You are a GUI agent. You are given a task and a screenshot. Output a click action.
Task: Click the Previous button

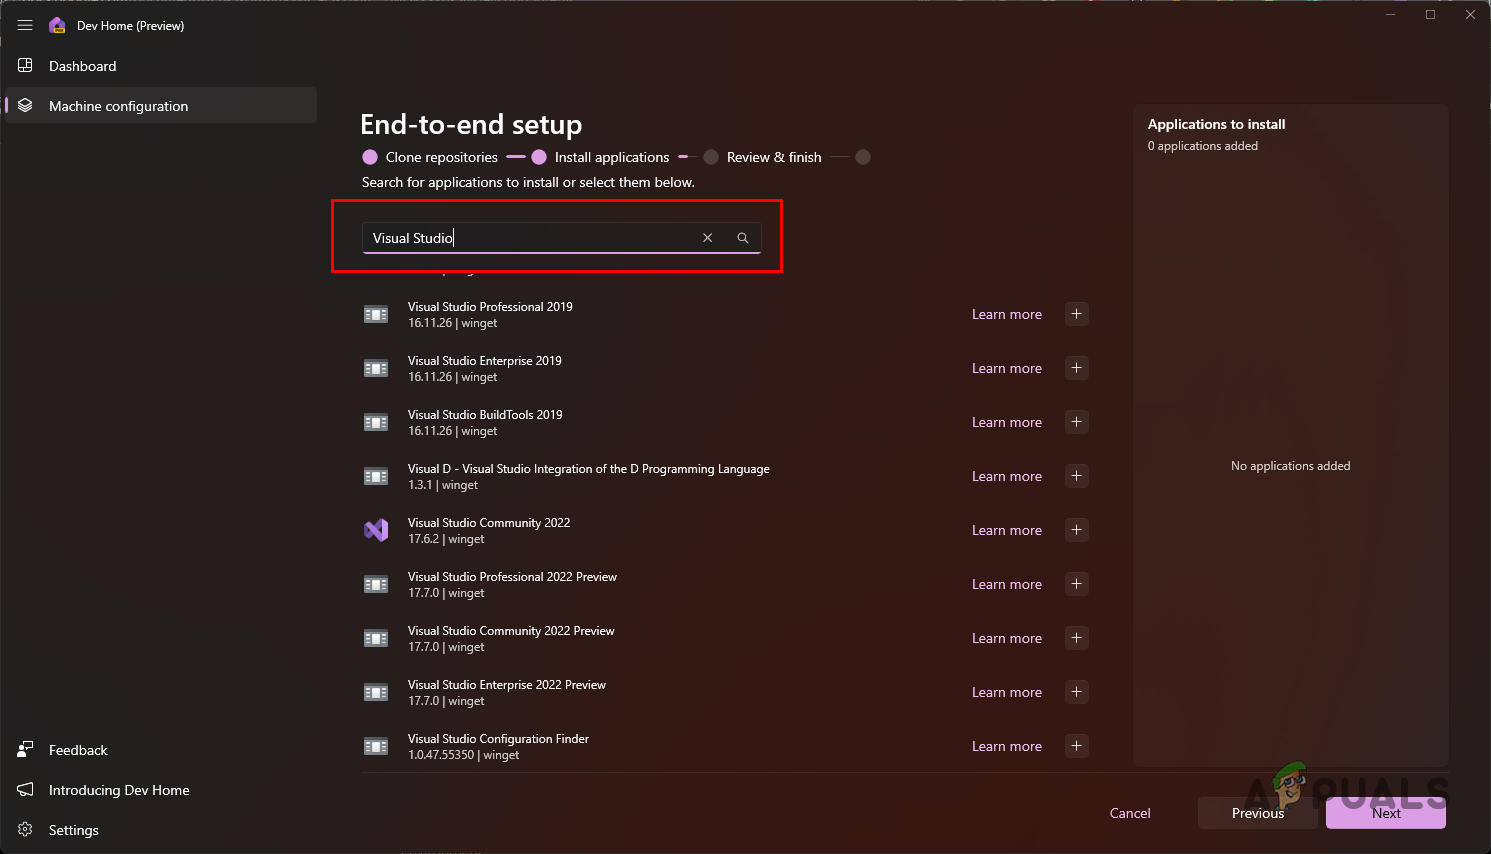pos(1257,813)
